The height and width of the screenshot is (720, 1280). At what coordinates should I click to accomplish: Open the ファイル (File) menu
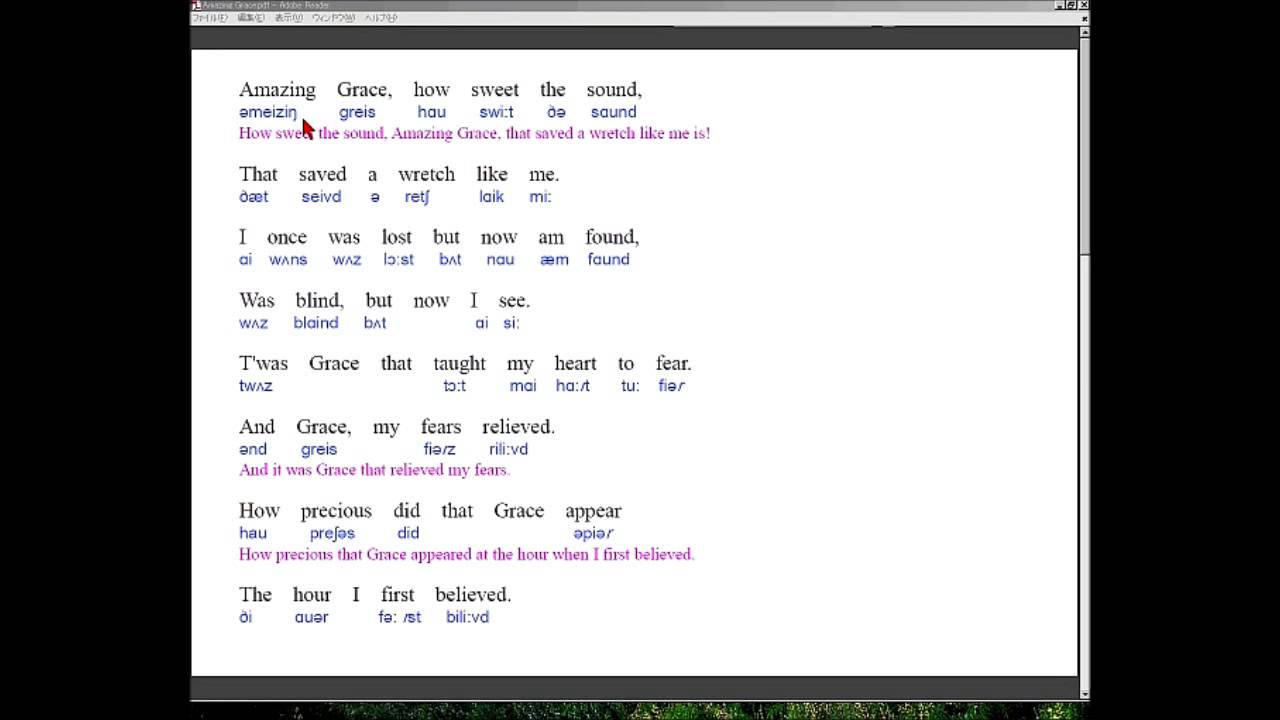tap(209, 18)
